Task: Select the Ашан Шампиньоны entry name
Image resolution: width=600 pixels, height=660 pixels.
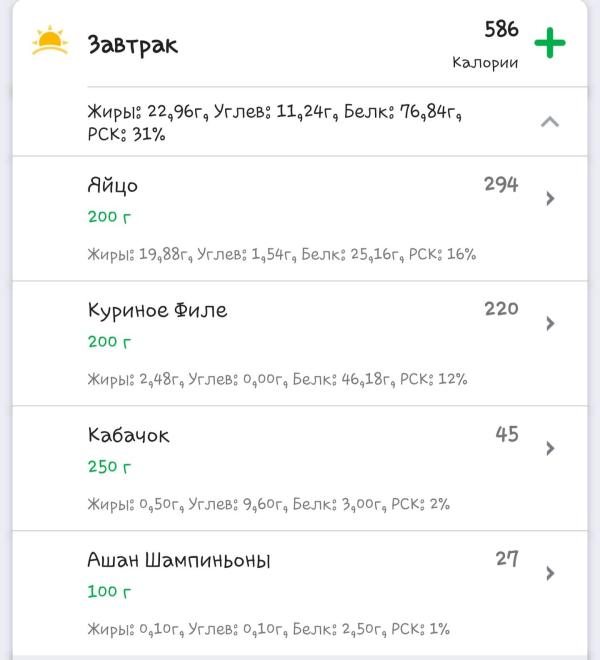Action: (x=179, y=560)
